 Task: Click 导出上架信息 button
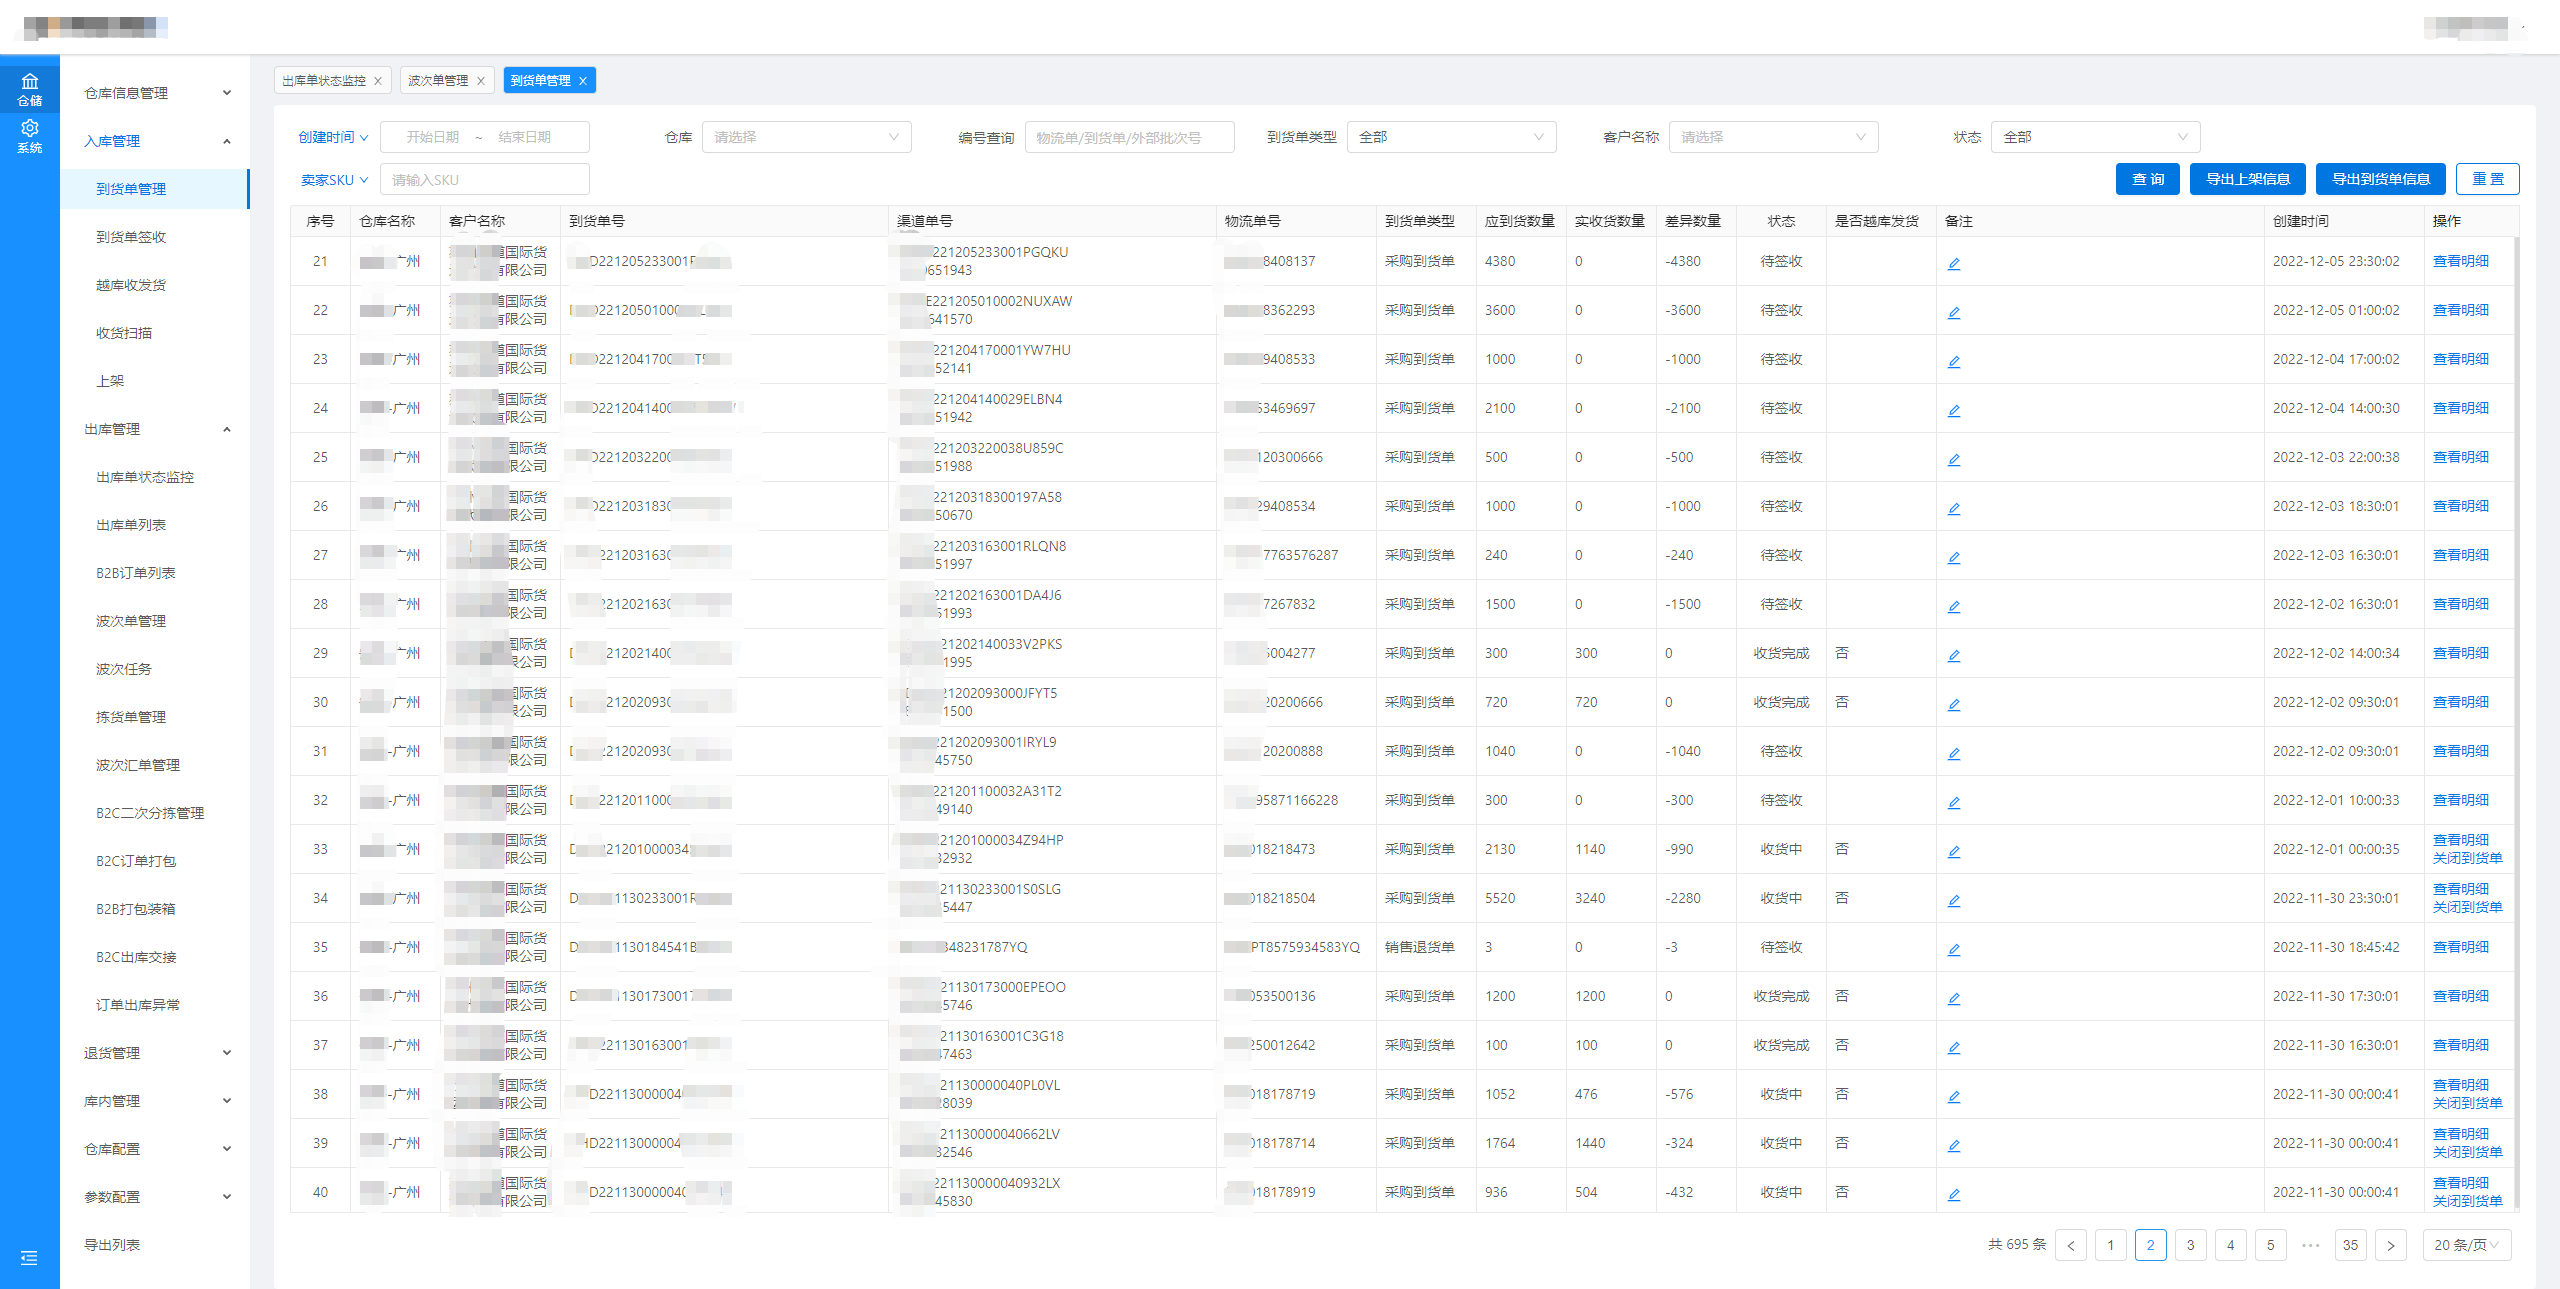2248,179
